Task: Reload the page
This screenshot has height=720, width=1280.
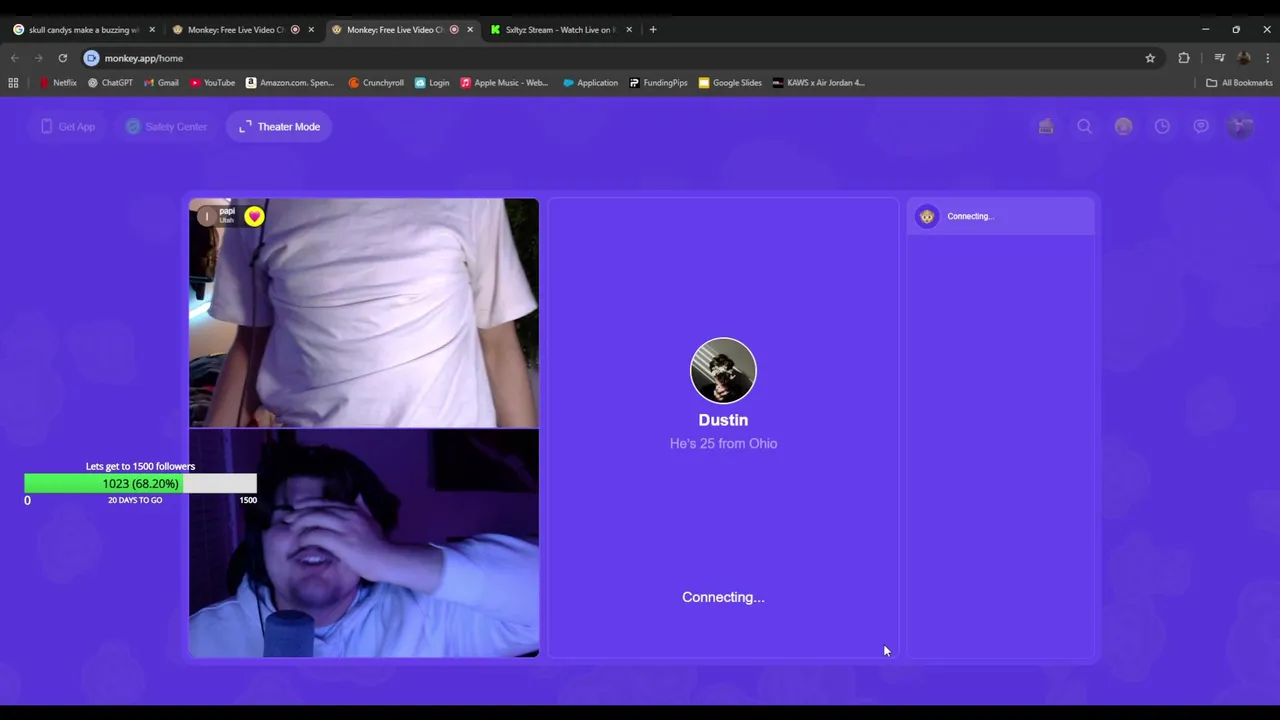Action: click(62, 58)
